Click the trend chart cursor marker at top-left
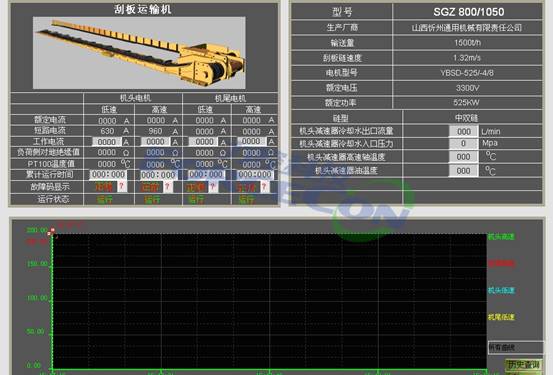This screenshot has width=553, height=375. 51,231
